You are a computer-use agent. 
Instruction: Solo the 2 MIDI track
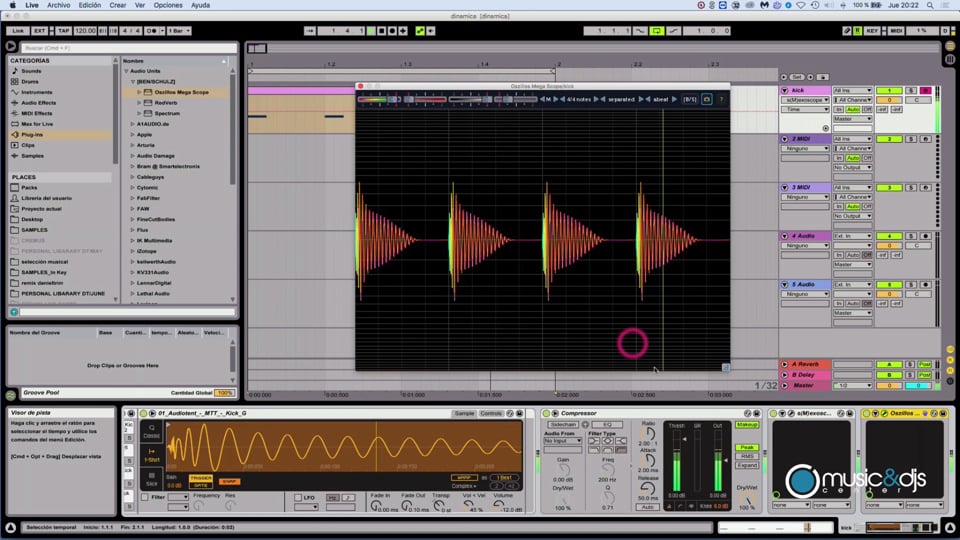click(911, 139)
